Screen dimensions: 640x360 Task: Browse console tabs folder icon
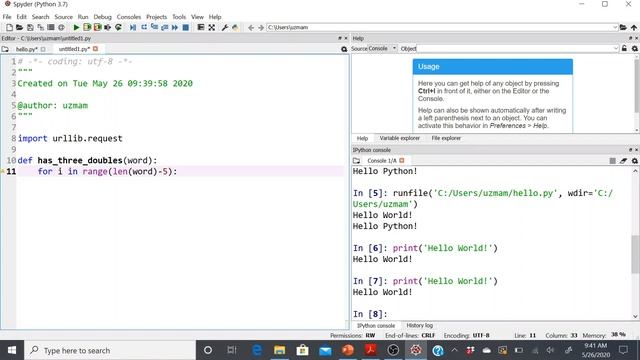[x=357, y=161]
